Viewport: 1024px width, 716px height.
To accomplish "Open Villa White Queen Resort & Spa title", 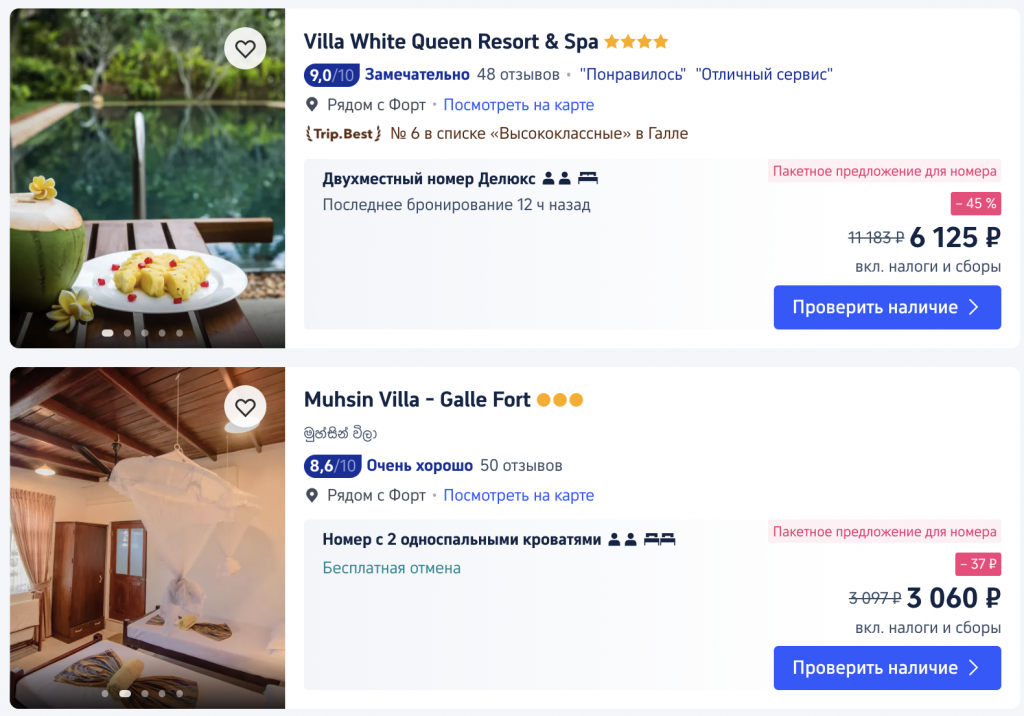I will click(451, 42).
